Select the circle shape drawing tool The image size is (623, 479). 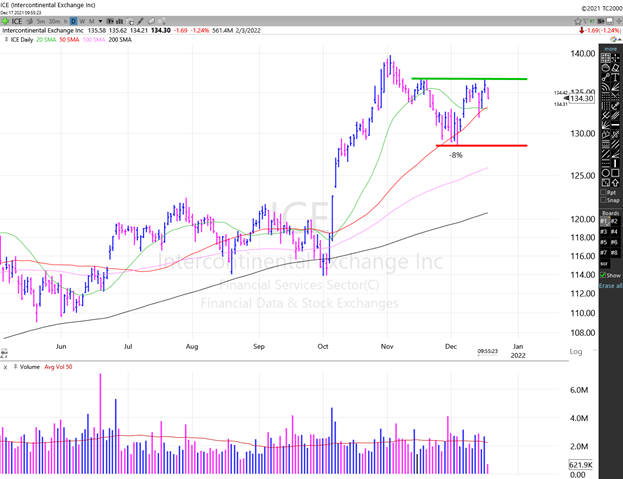coord(606,172)
